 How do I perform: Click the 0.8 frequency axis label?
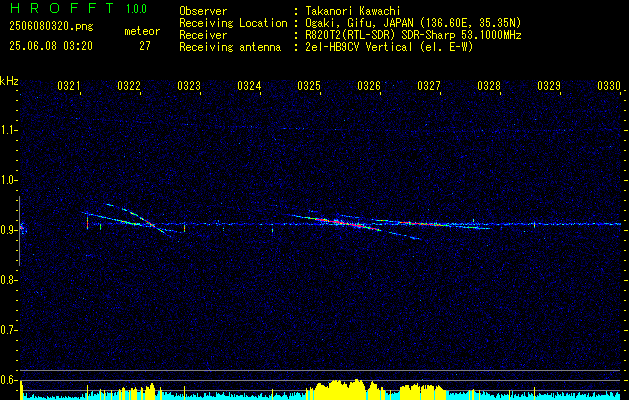pos(9,280)
